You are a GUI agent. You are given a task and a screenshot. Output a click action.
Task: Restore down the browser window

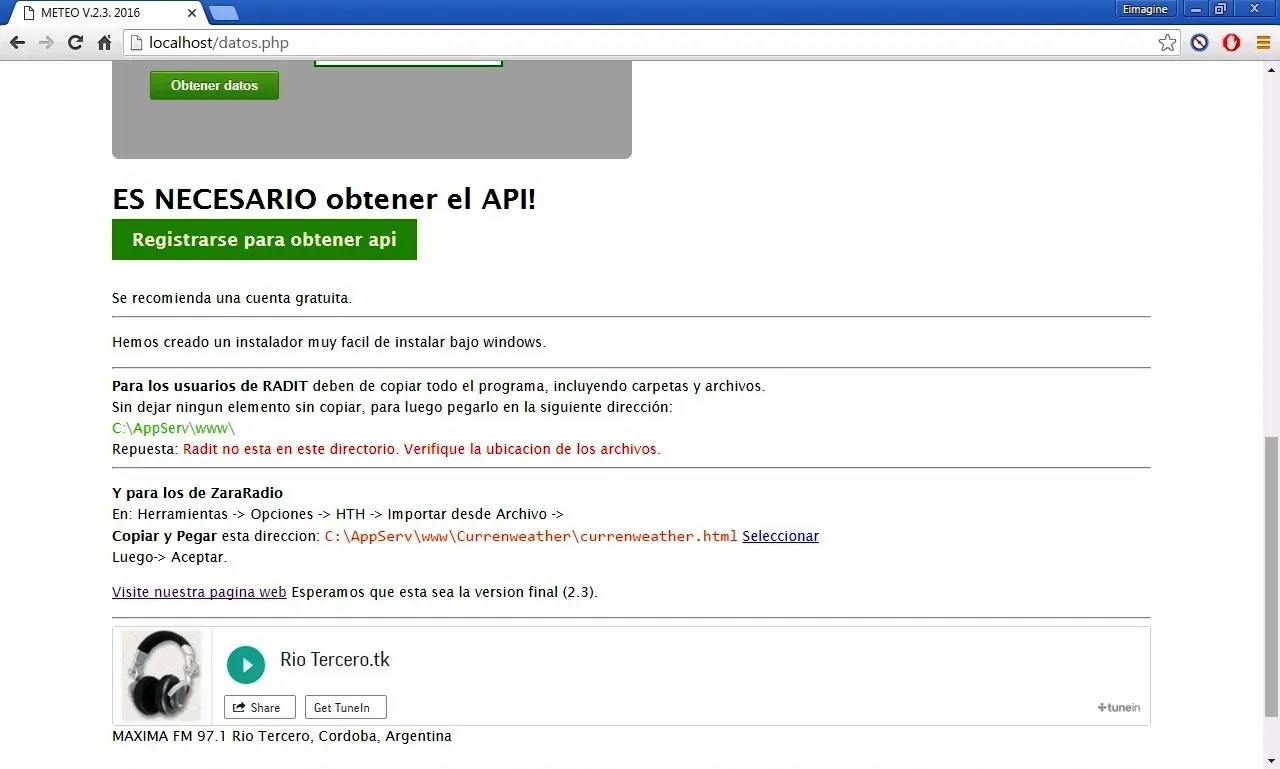[1221, 9]
